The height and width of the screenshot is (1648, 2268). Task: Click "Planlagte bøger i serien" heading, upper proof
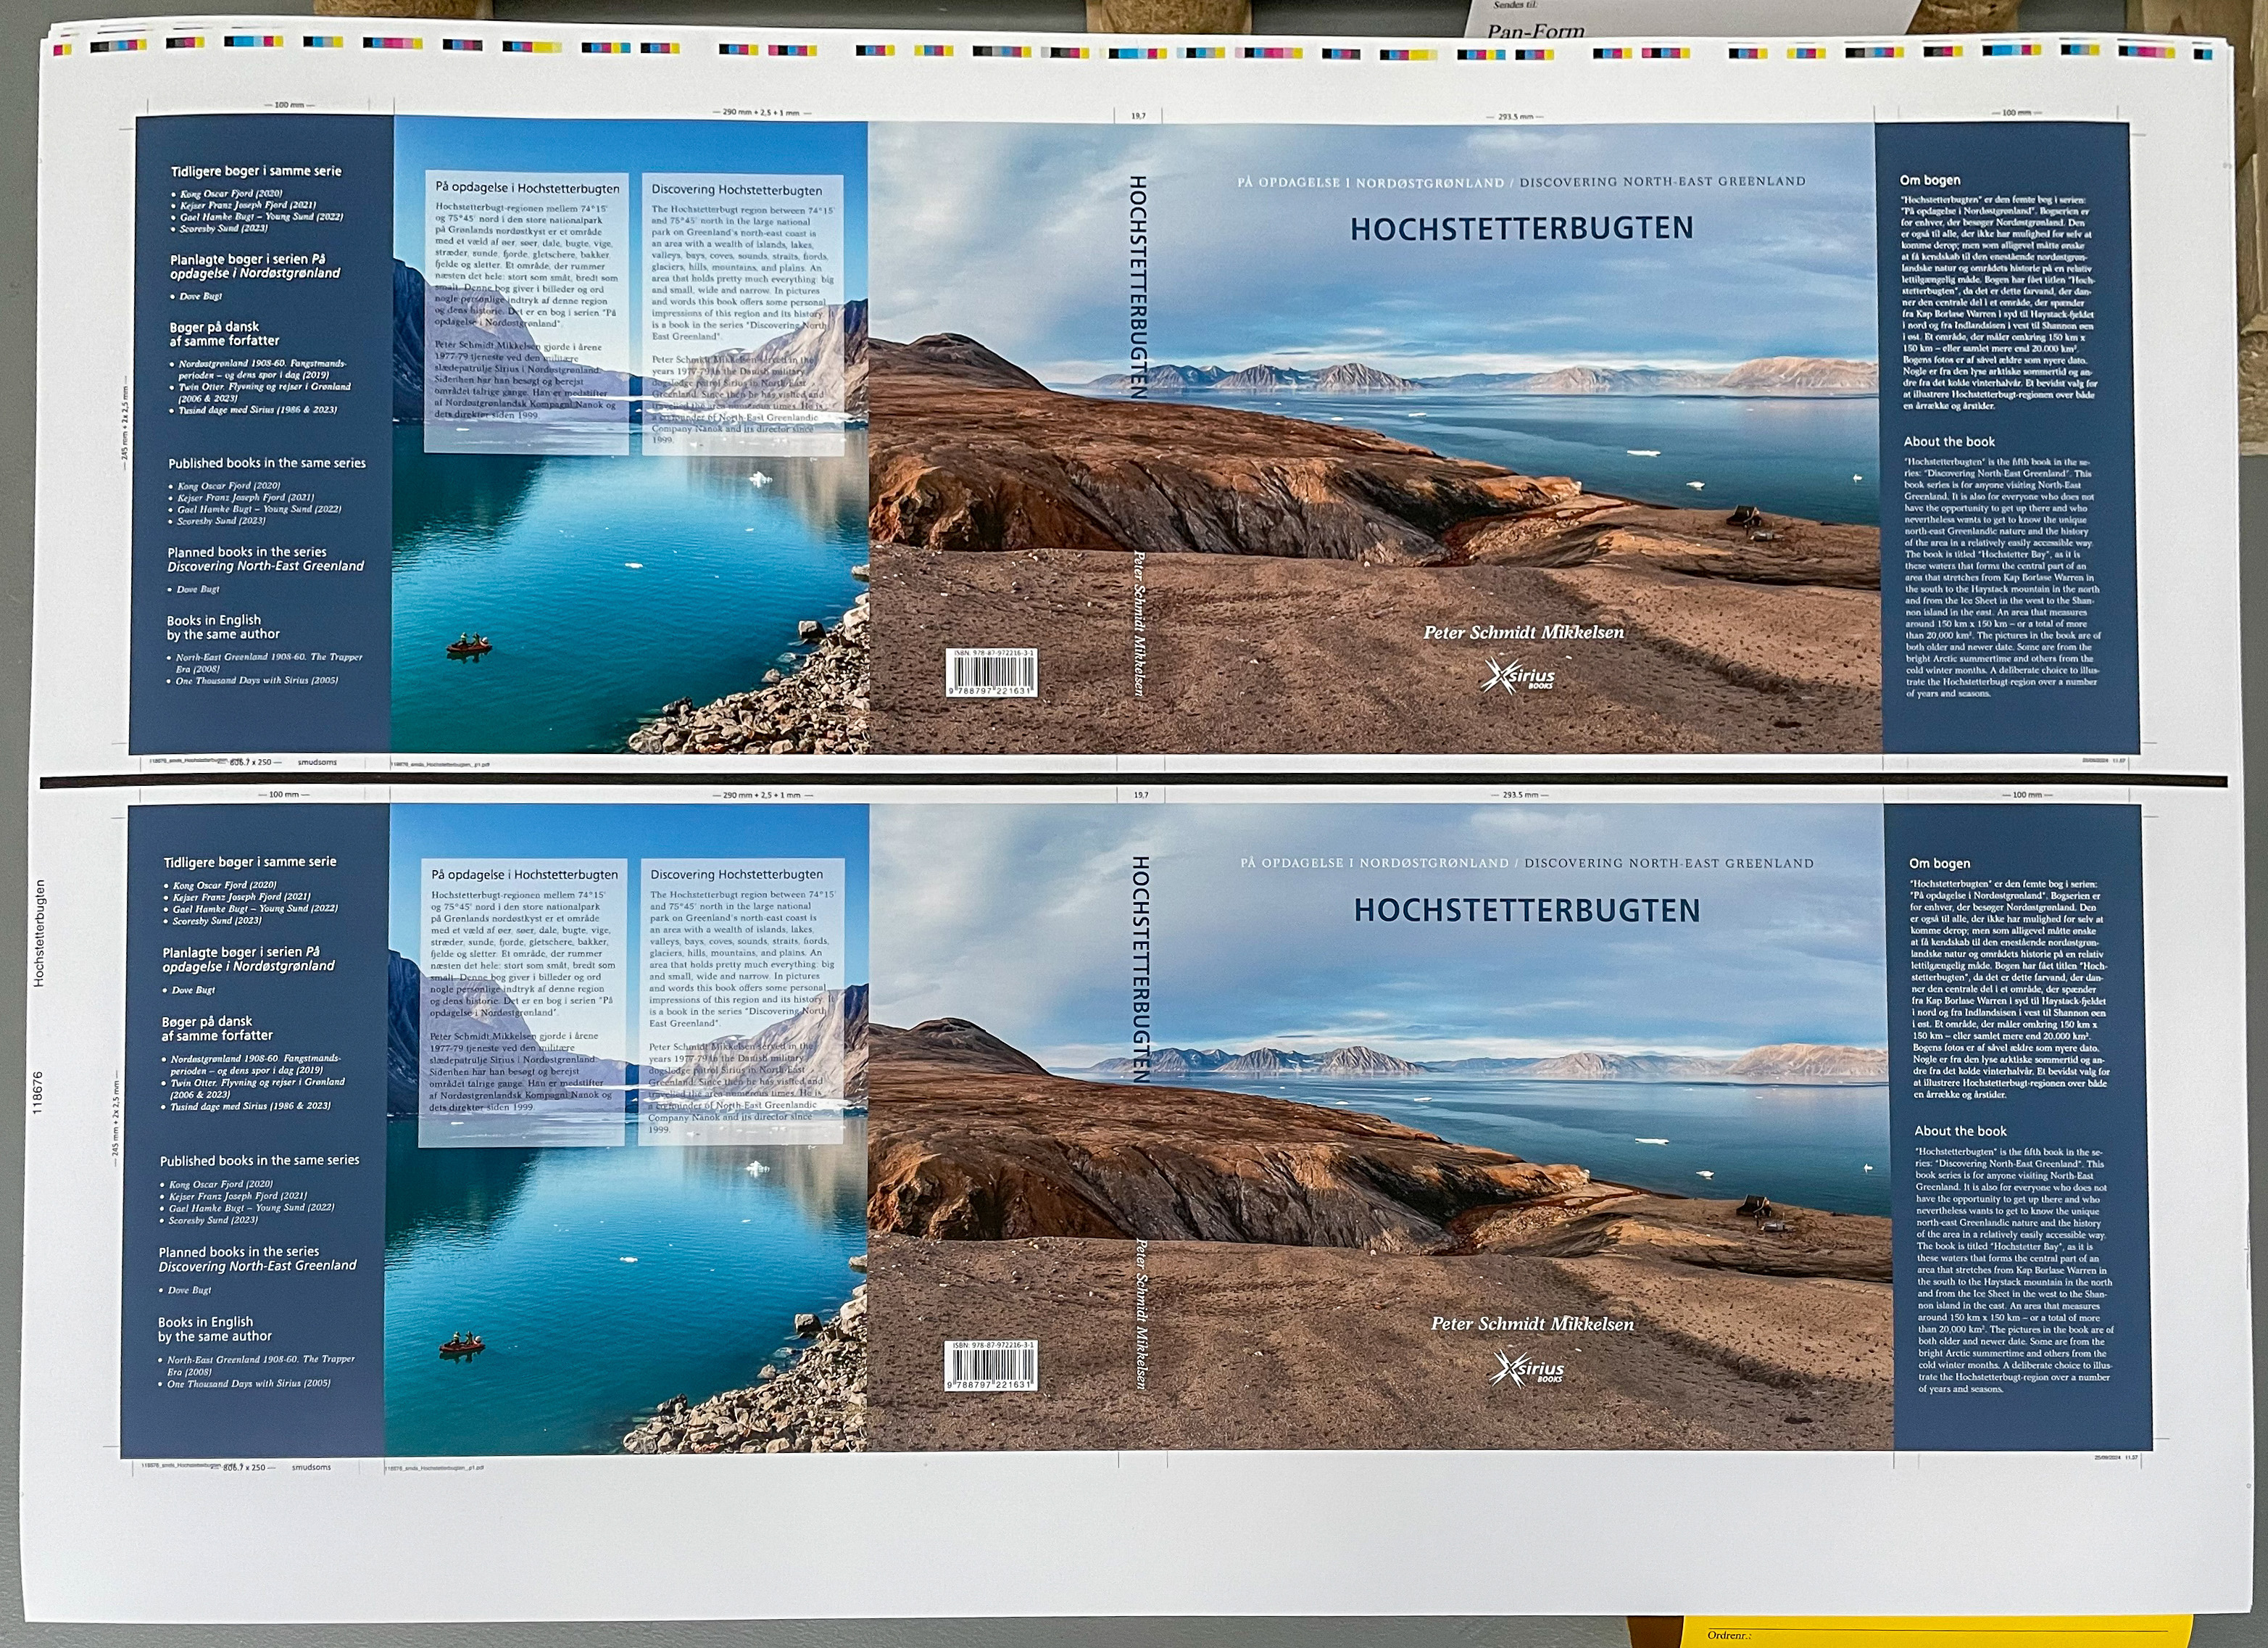point(247,259)
